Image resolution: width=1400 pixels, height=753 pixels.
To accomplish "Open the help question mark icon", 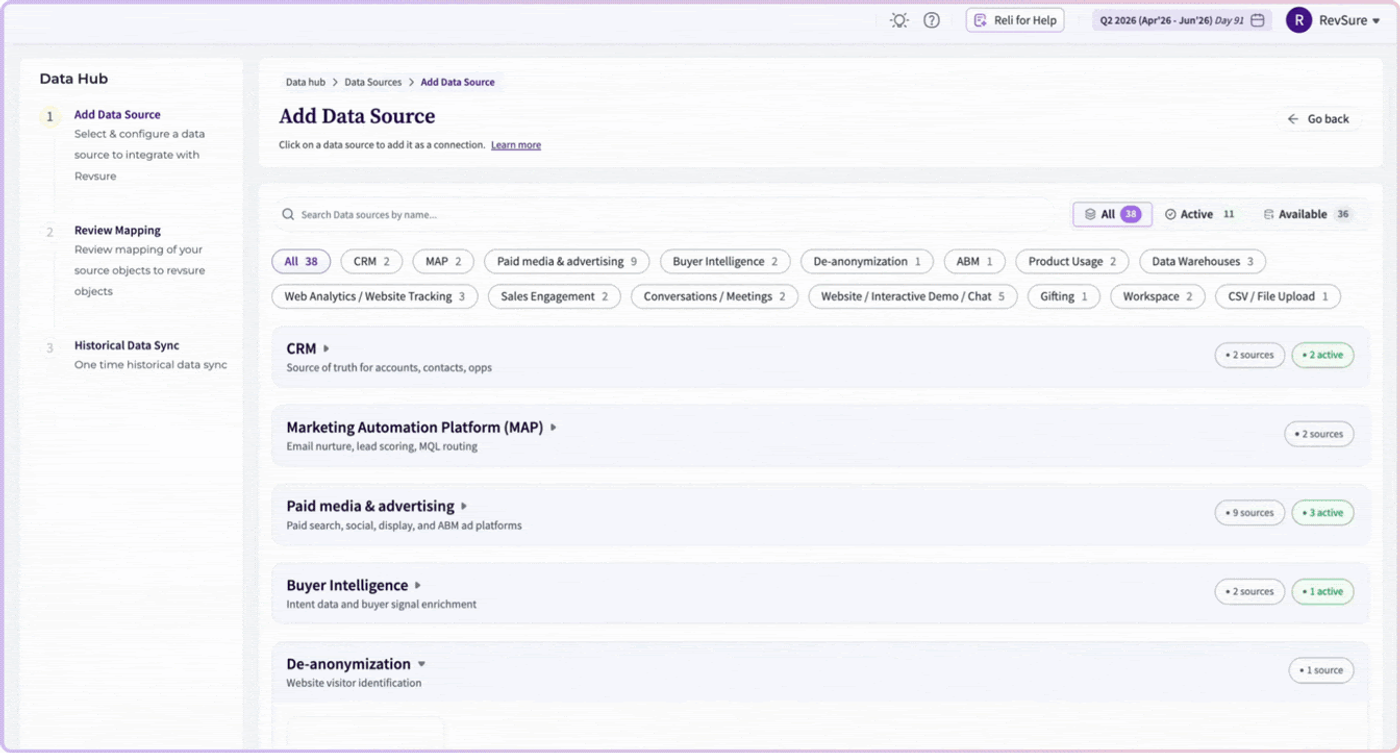I will [932, 20].
